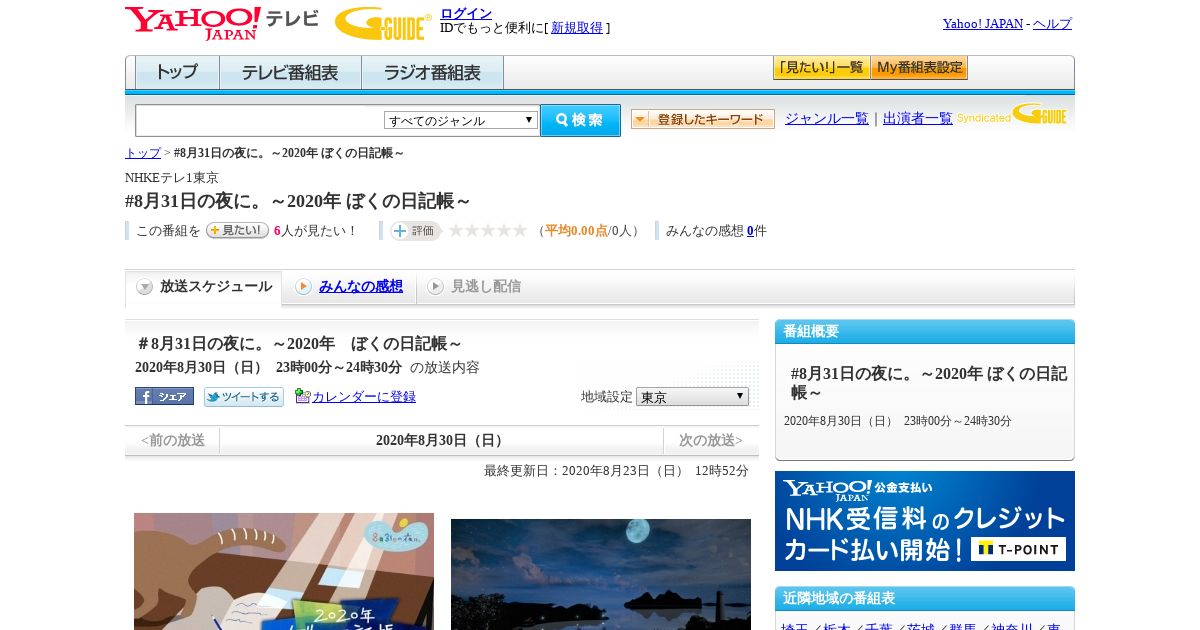
Task: Share on Facebook with シェア button
Action: click(164, 396)
